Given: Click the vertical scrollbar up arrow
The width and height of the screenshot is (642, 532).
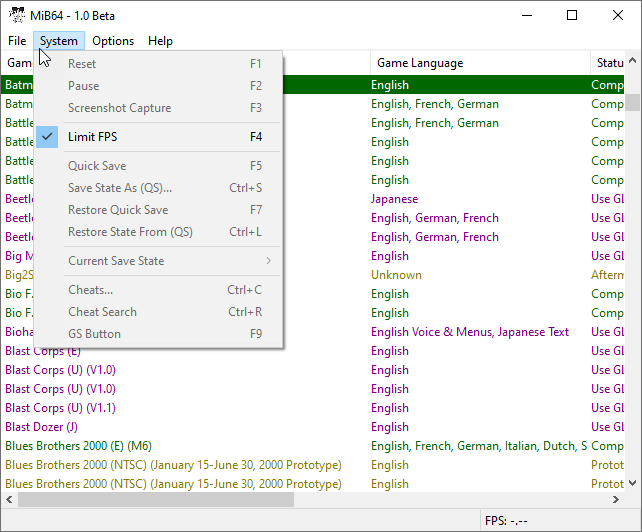Looking at the screenshot, I should point(633,84).
